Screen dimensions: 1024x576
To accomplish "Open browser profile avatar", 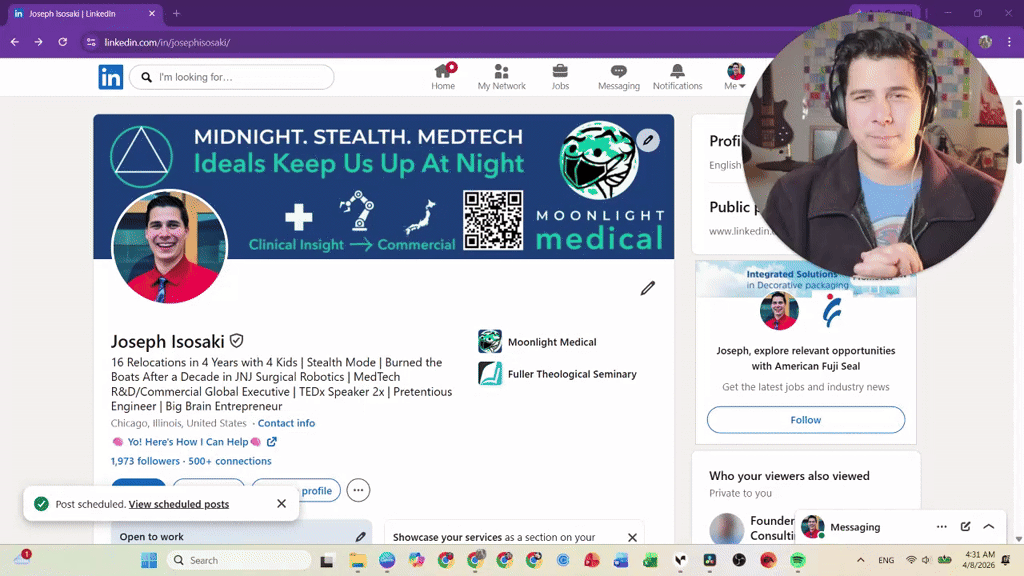I will coord(985,42).
